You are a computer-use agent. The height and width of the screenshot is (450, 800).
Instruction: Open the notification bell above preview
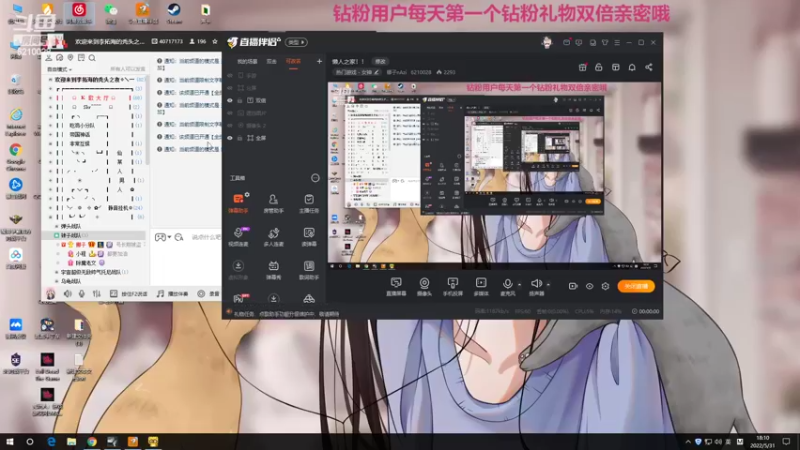click(x=632, y=67)
